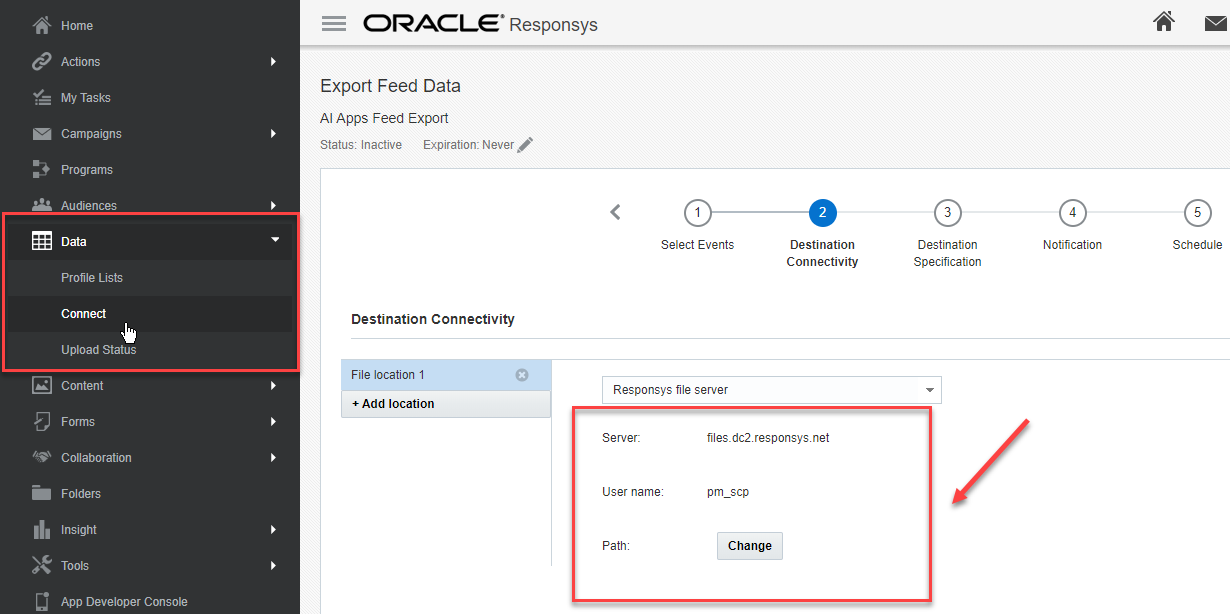1230x614 pixels.
Task: Select step 4 Notification in the wizard
Action: pyautogui.click(x=1072, y=212)
